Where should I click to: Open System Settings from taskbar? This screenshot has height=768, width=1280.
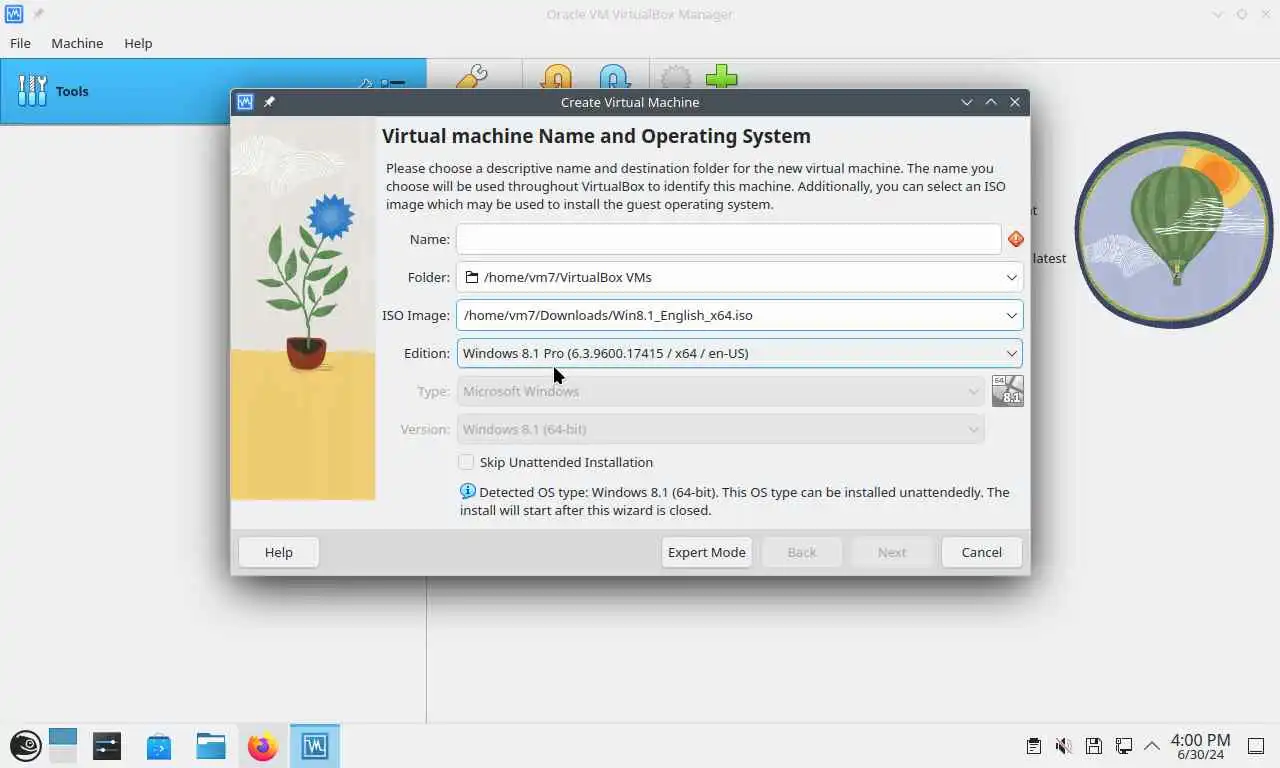[107, 746]
